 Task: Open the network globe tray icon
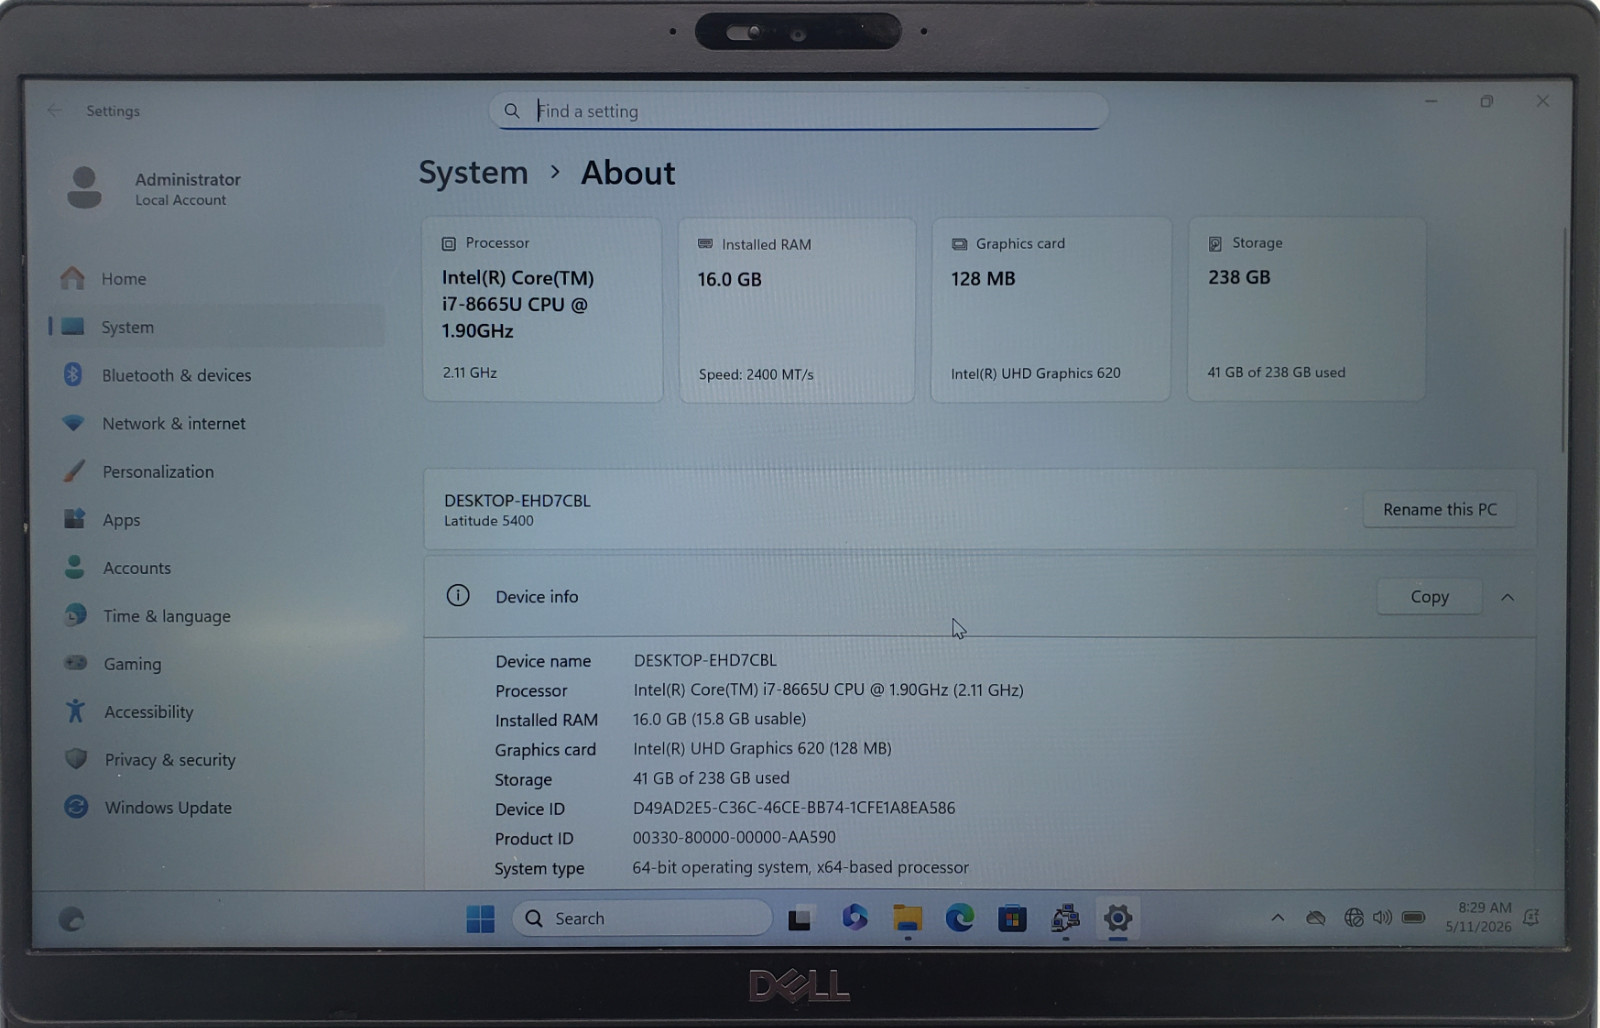click(x=1354, y=917)
